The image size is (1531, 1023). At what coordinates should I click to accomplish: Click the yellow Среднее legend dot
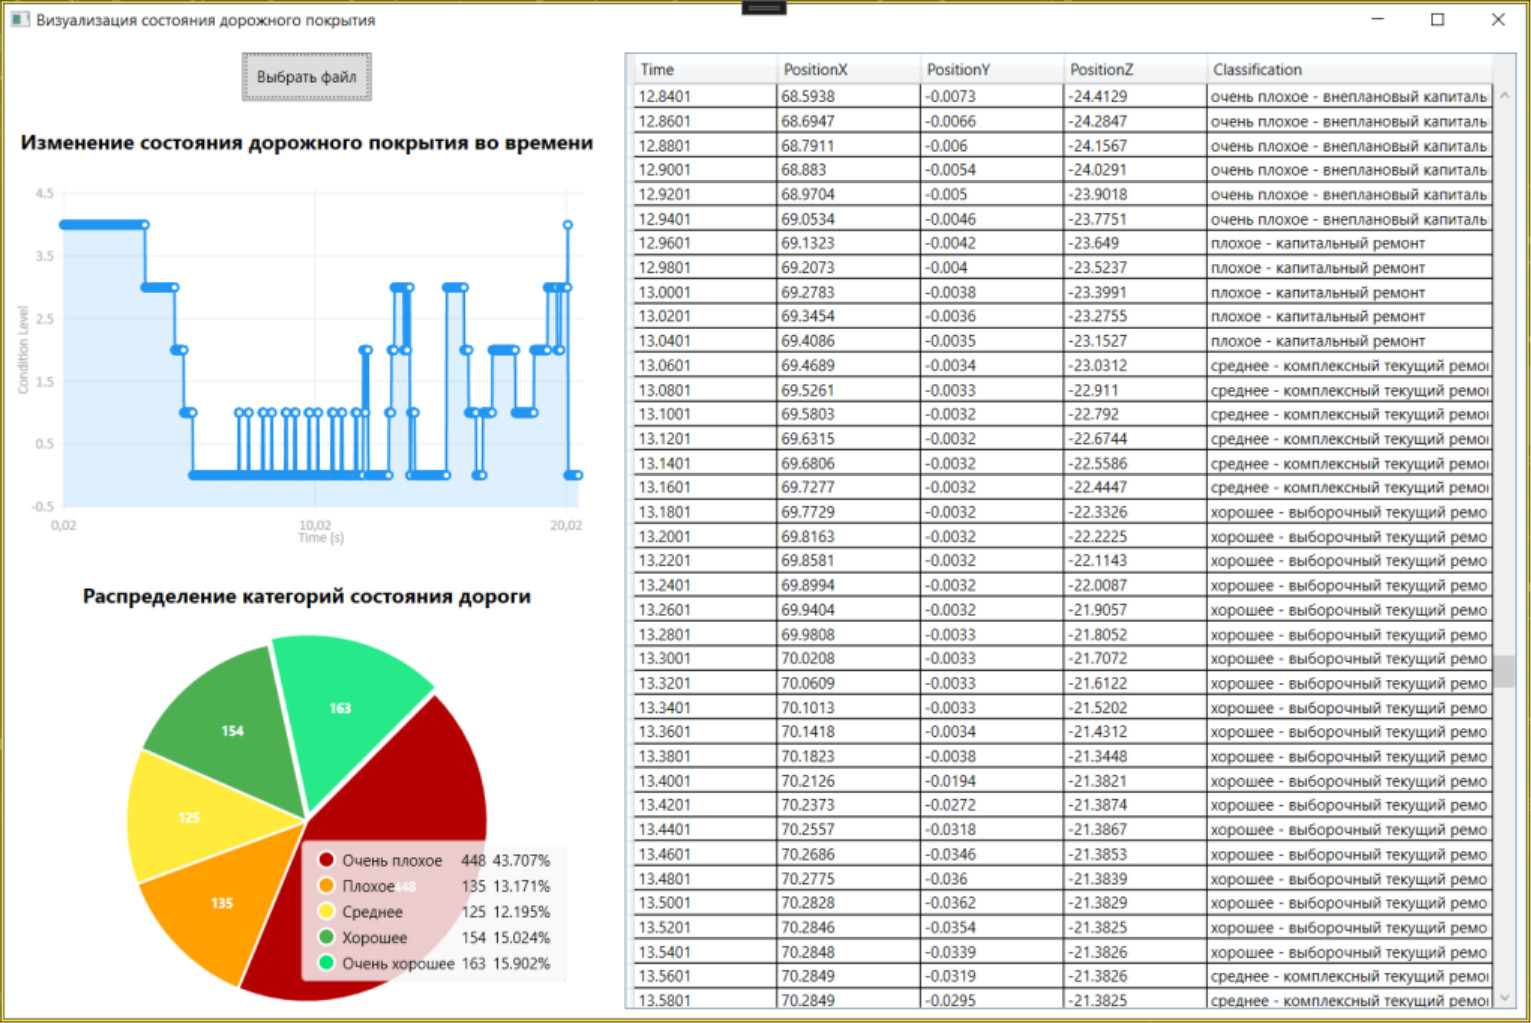tap(326, 912)
